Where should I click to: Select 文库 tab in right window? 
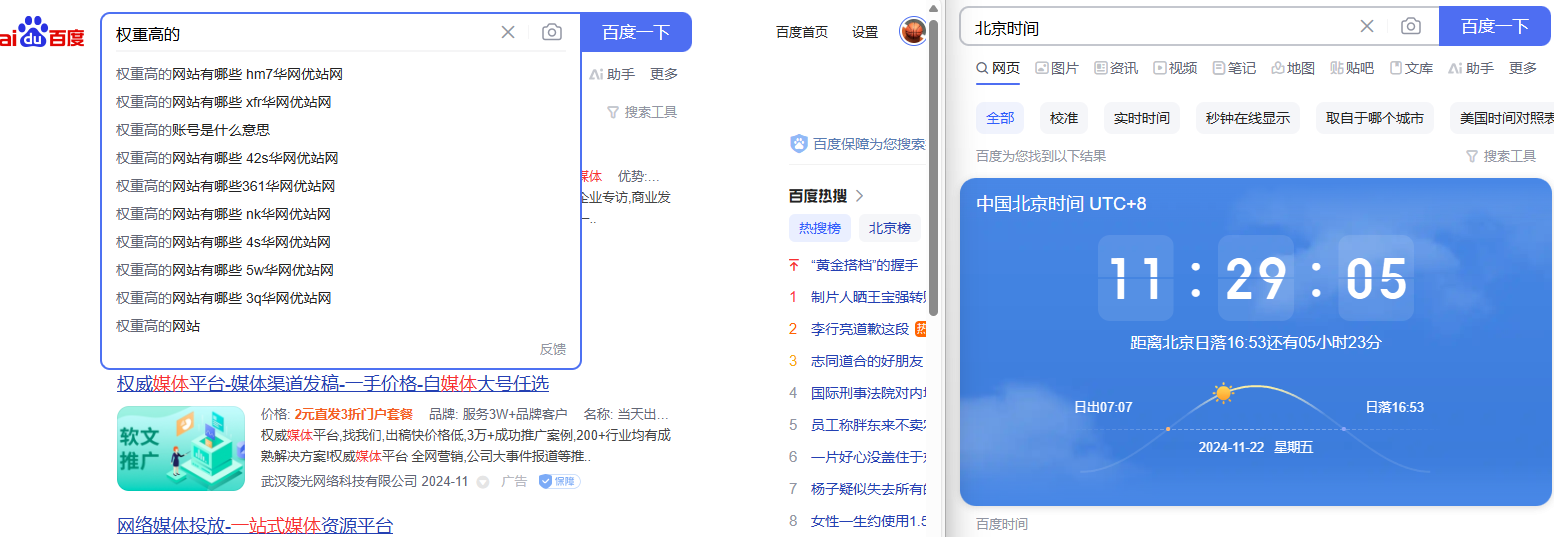[x=1411, y=68]
